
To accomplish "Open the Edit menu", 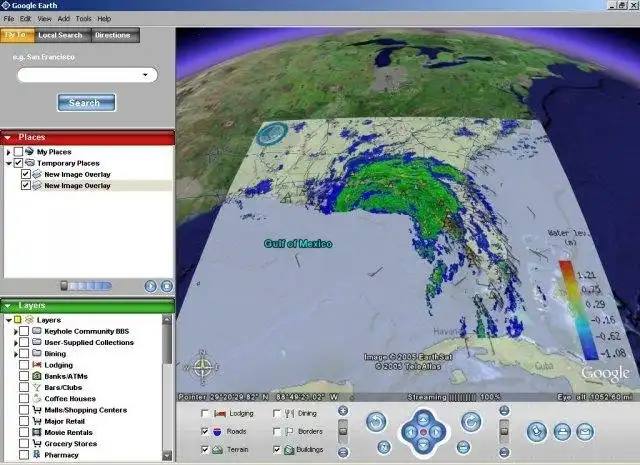I will [x=25, y=19].
